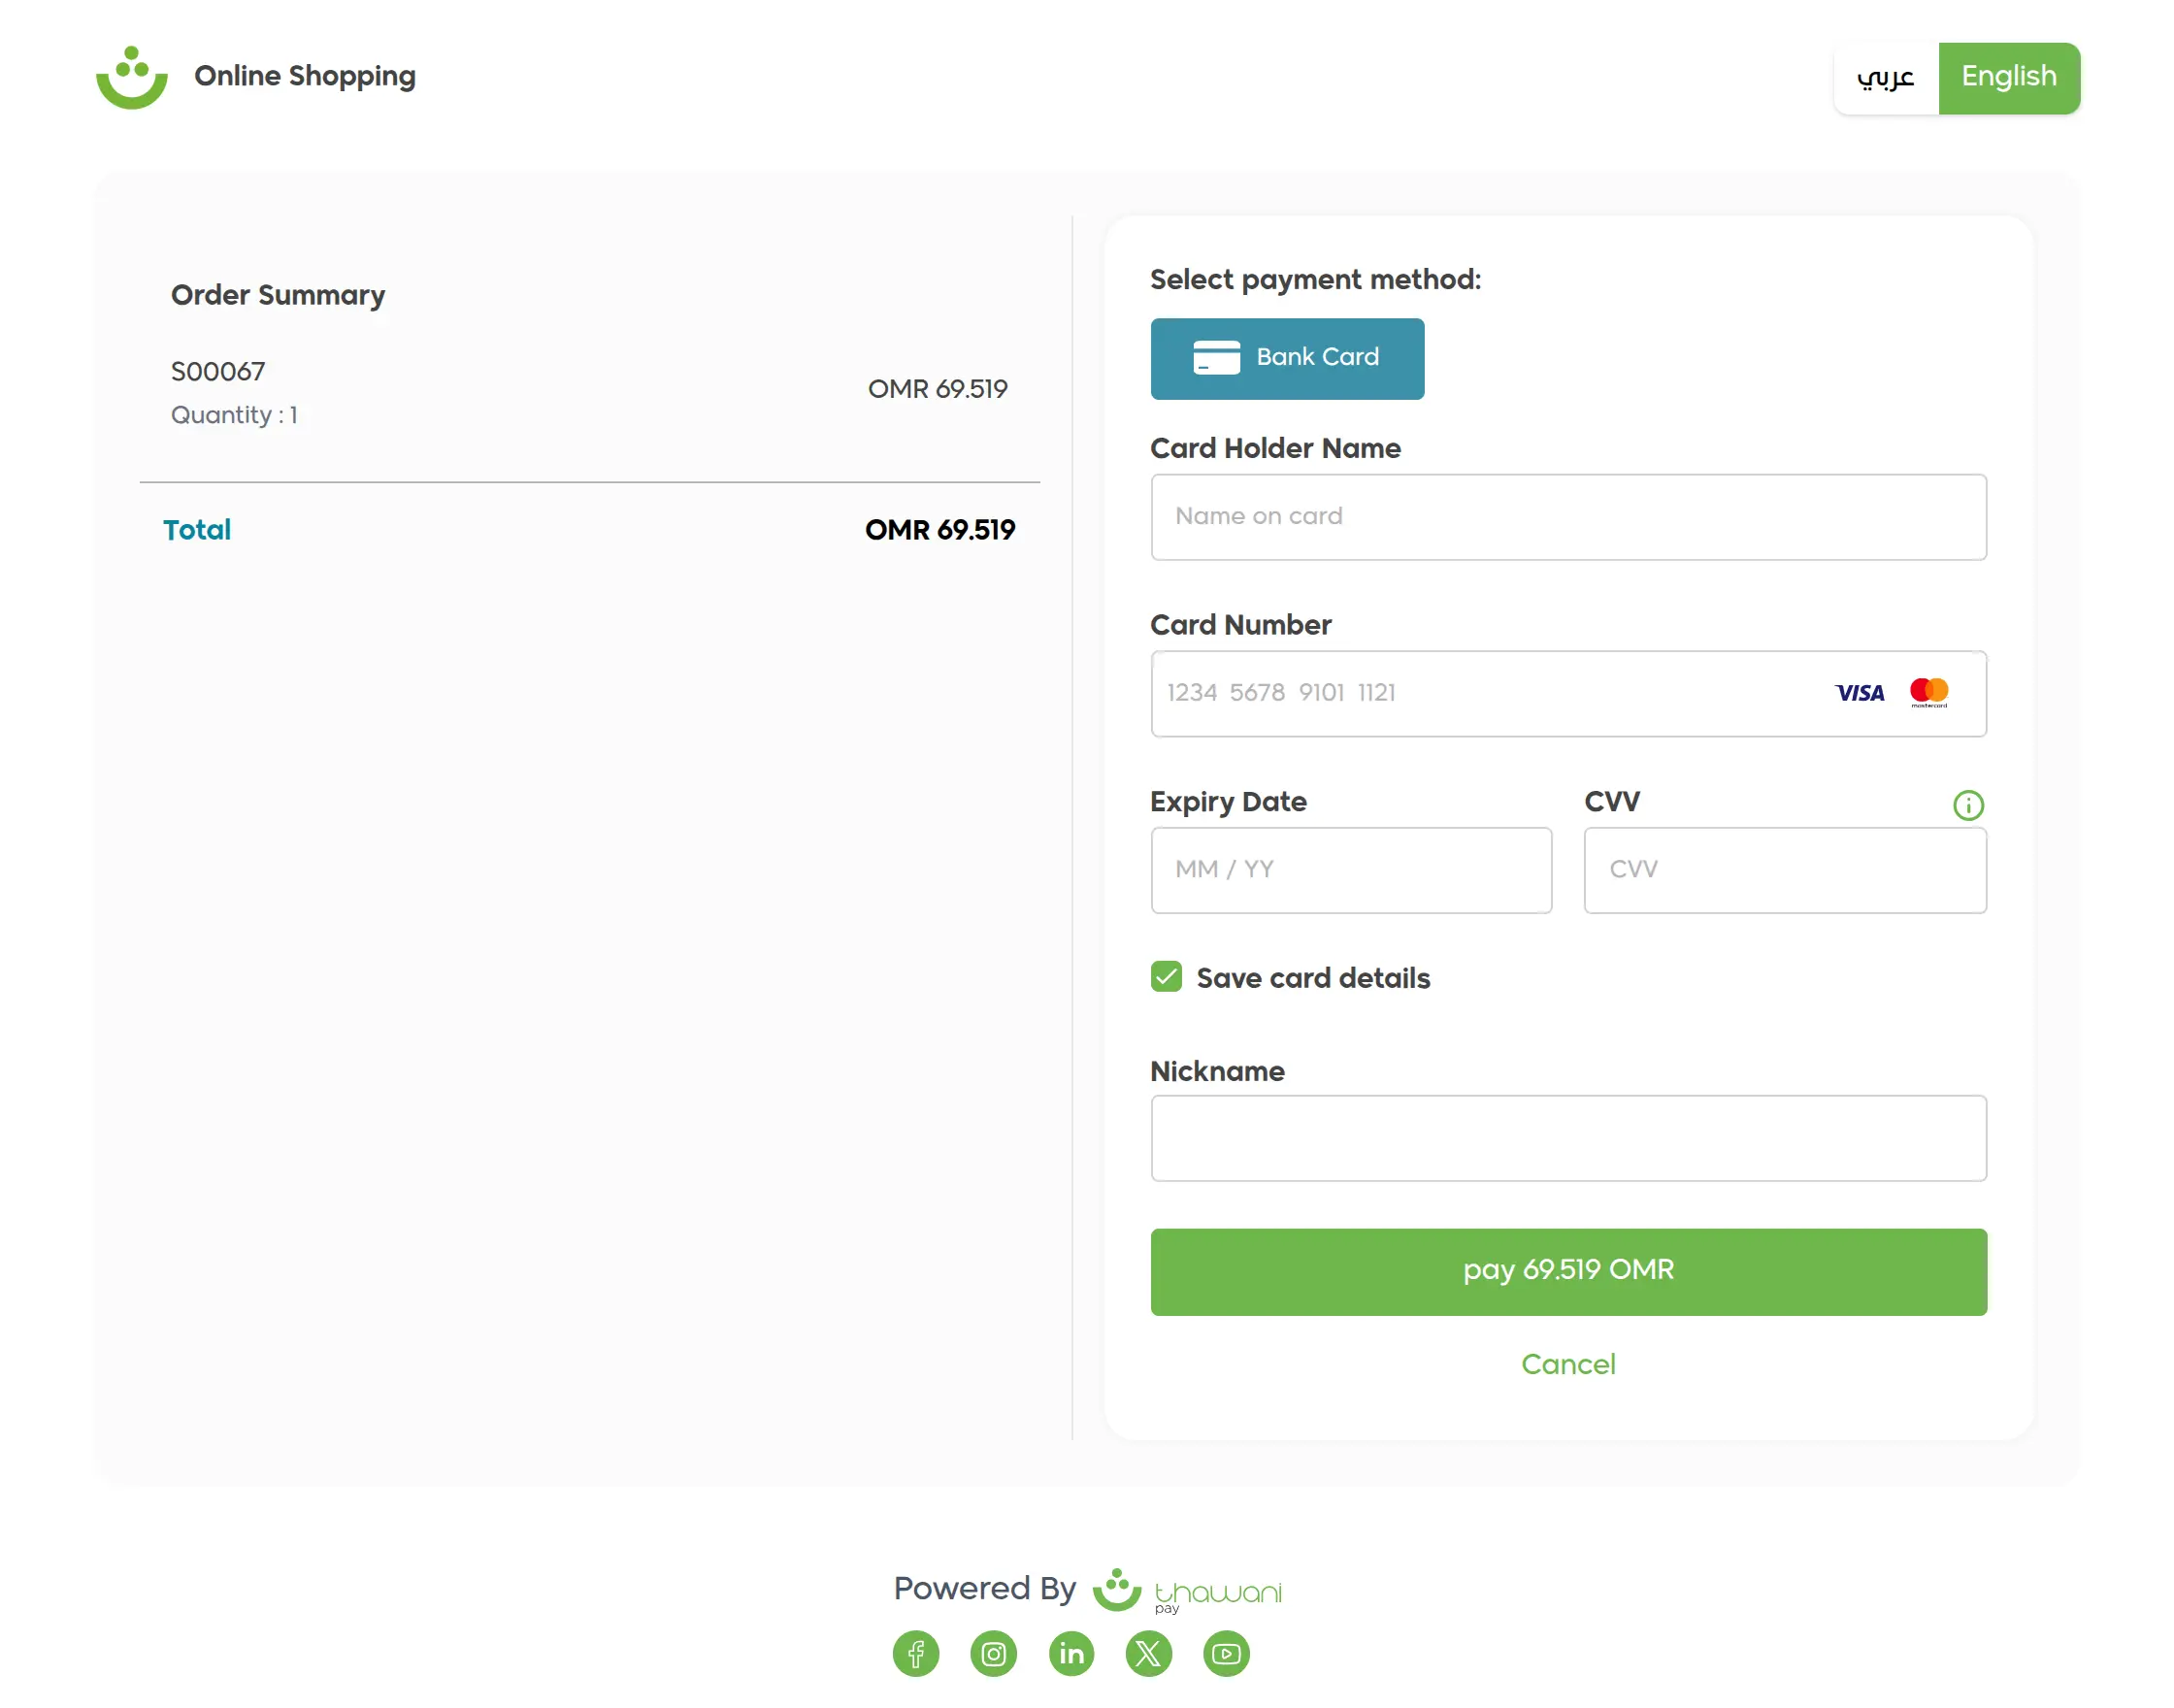Focus the Card Holder Name field
This screenshot has height=1708, width=2174.
pos(1567,517)
